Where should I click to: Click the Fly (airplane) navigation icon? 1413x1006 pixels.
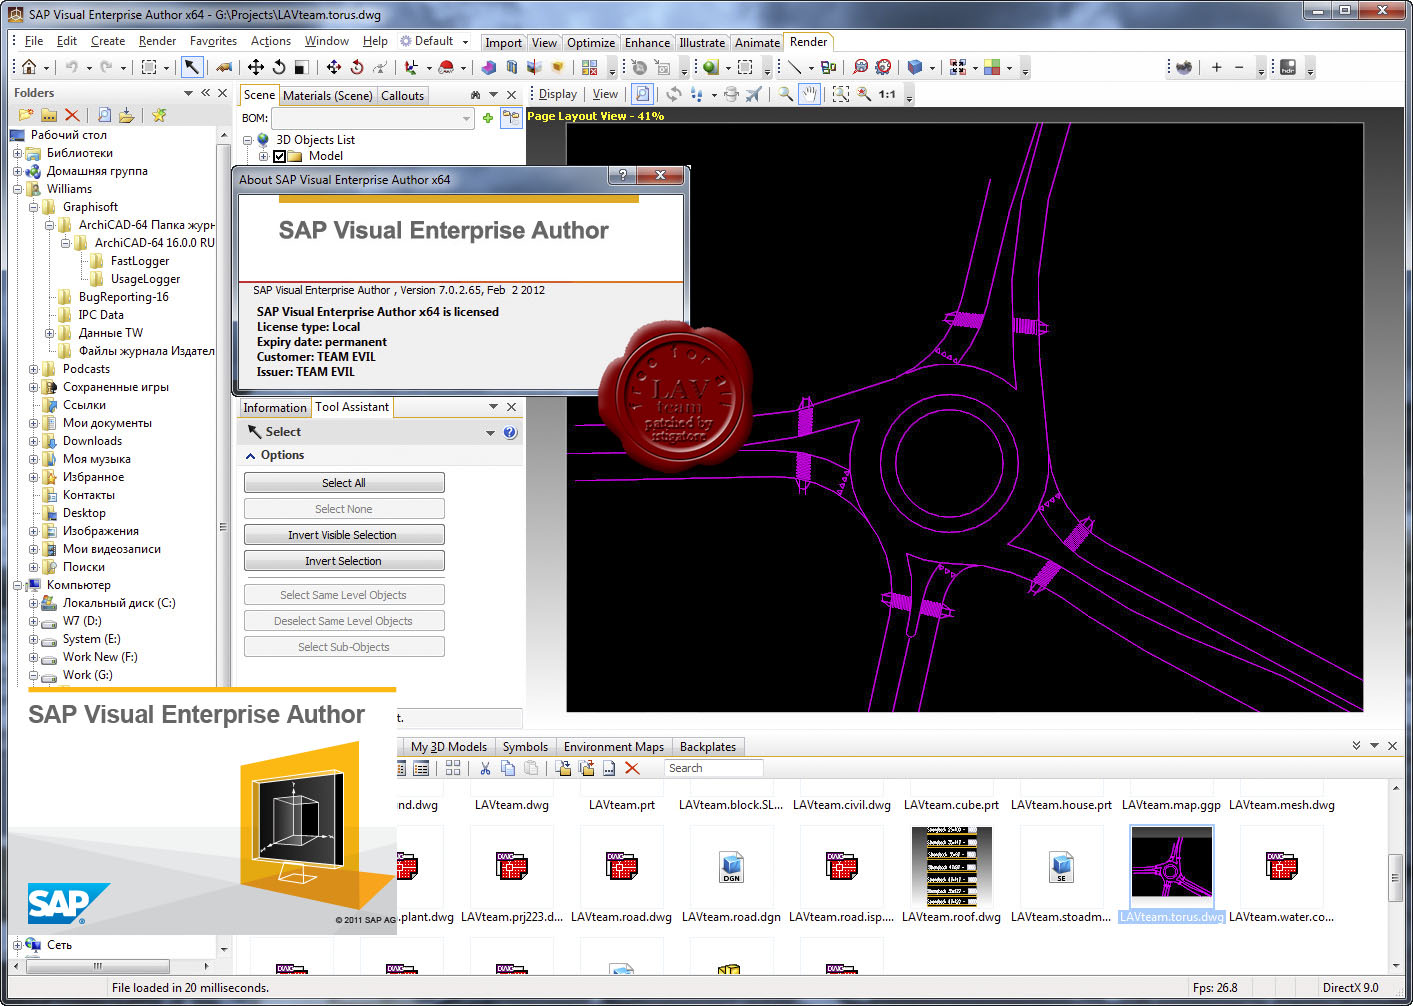coord(753,94)
